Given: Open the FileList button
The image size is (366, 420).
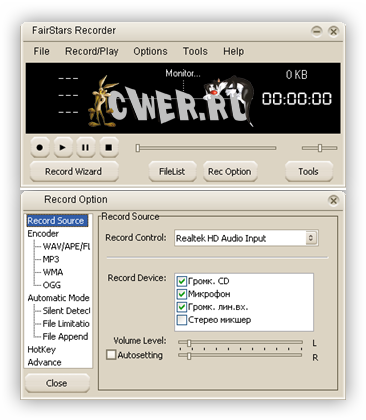Looking at the screenshot, I should (x=172, y=171).
